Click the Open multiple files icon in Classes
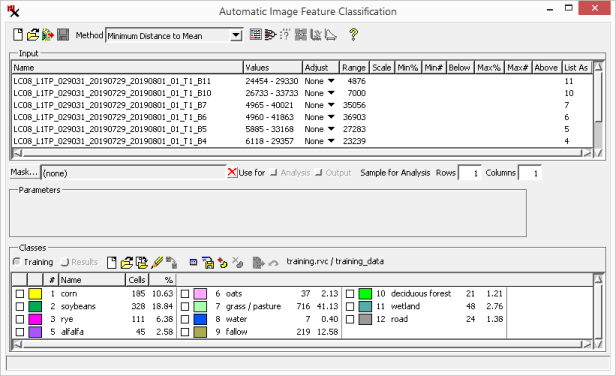 tap(141, 262)
